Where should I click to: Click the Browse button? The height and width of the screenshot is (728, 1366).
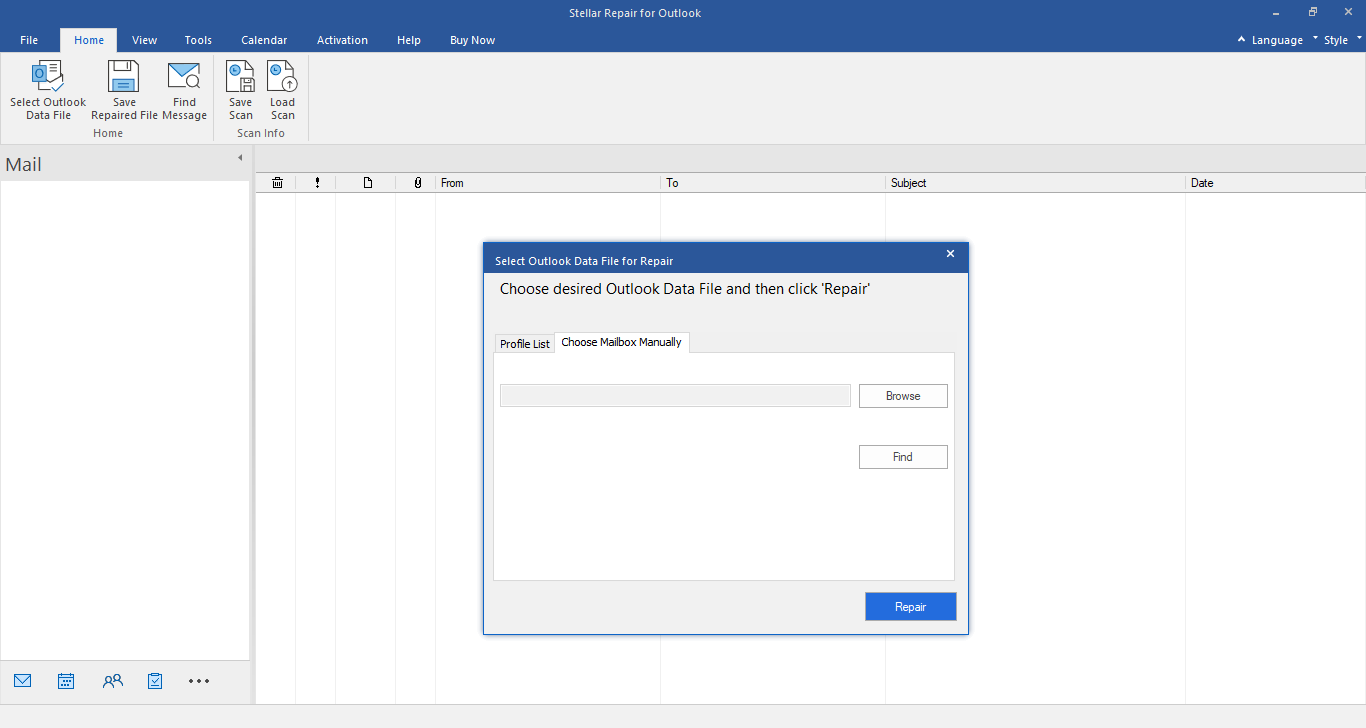pyautogui.click(x=903, y=396)
